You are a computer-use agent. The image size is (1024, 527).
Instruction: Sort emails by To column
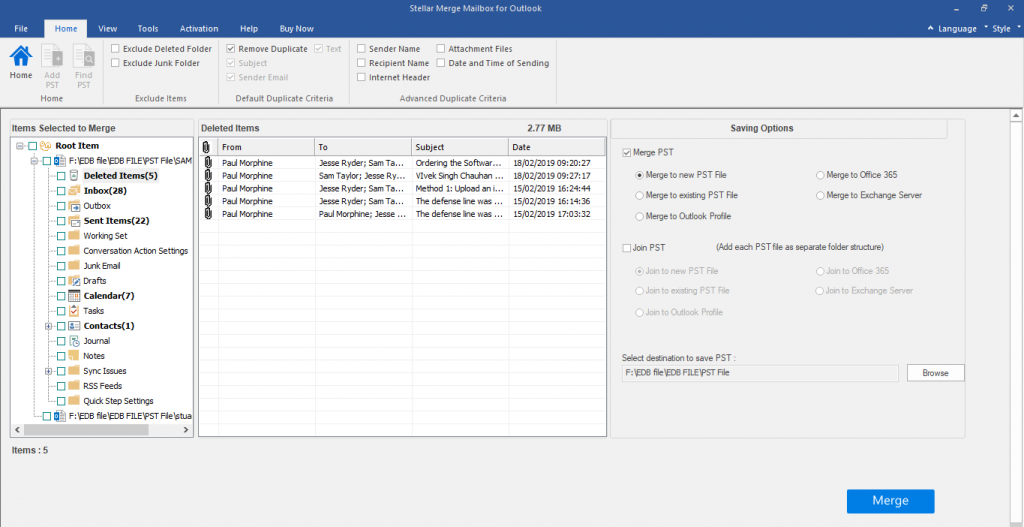tap(363, 147)
